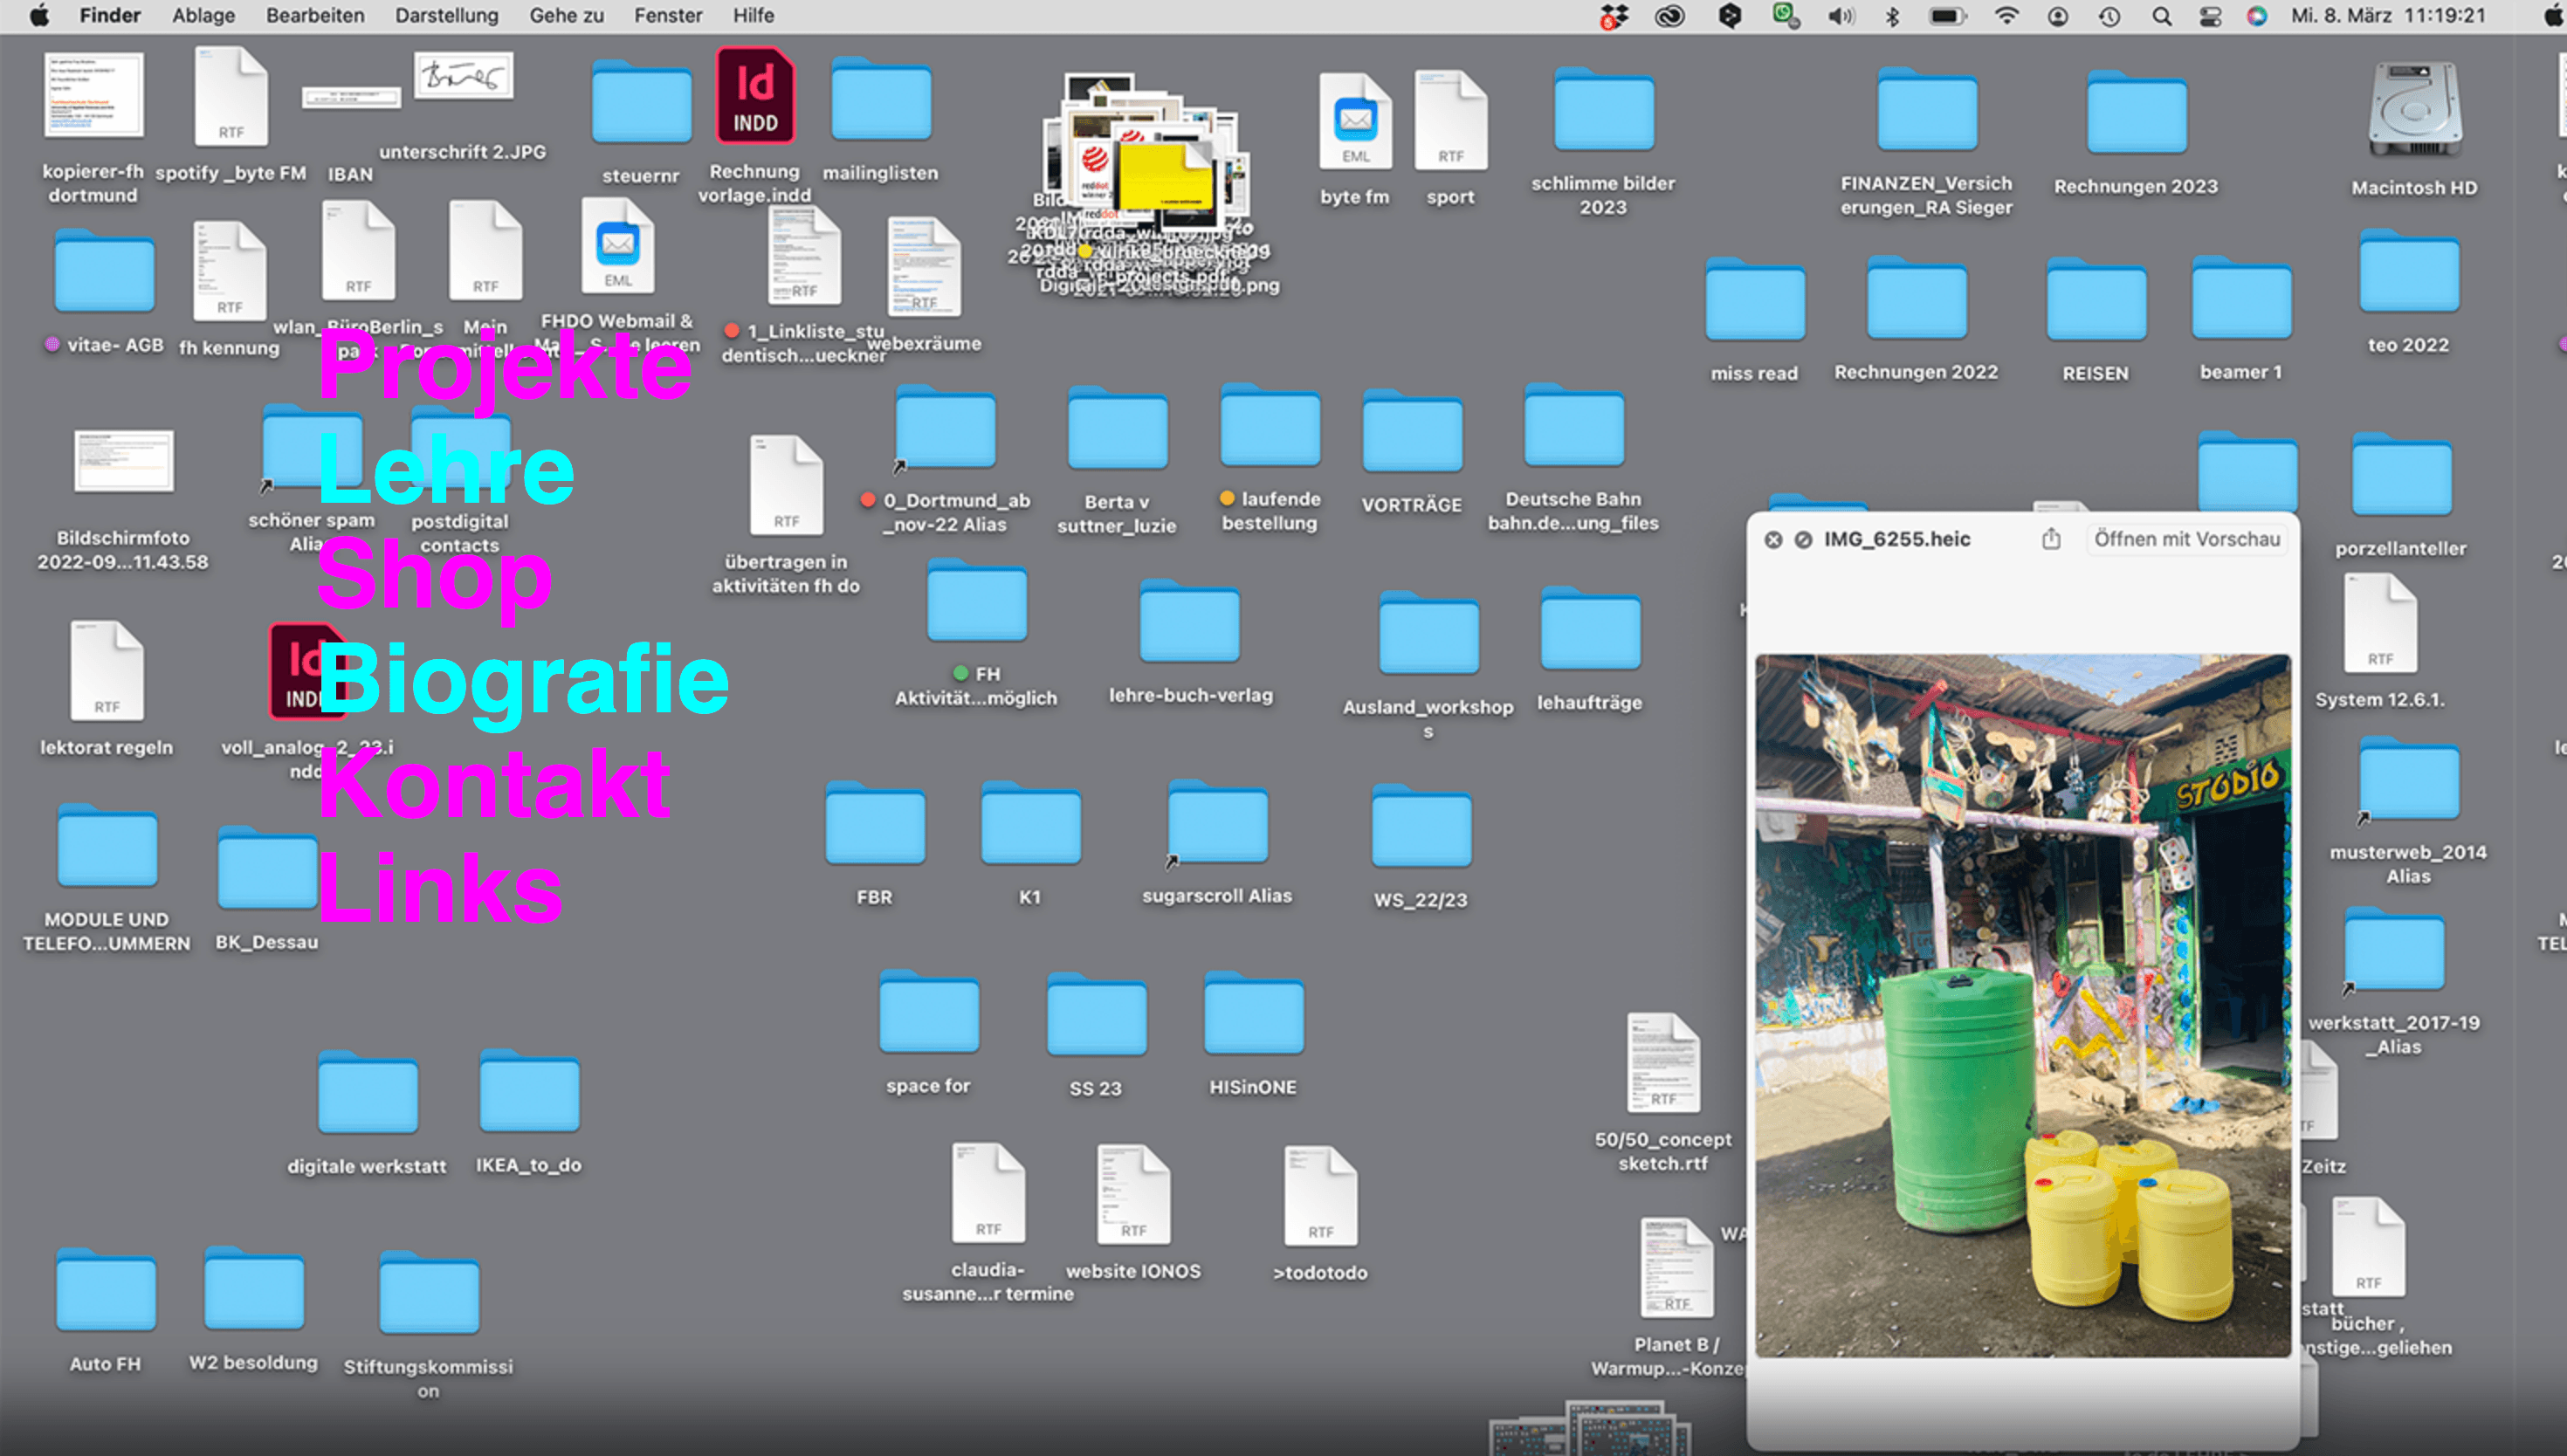Click the Öffnen mit Vorschau button
The width and height of the screenshot is (2567, 1456).
(x=2186, y=539)
